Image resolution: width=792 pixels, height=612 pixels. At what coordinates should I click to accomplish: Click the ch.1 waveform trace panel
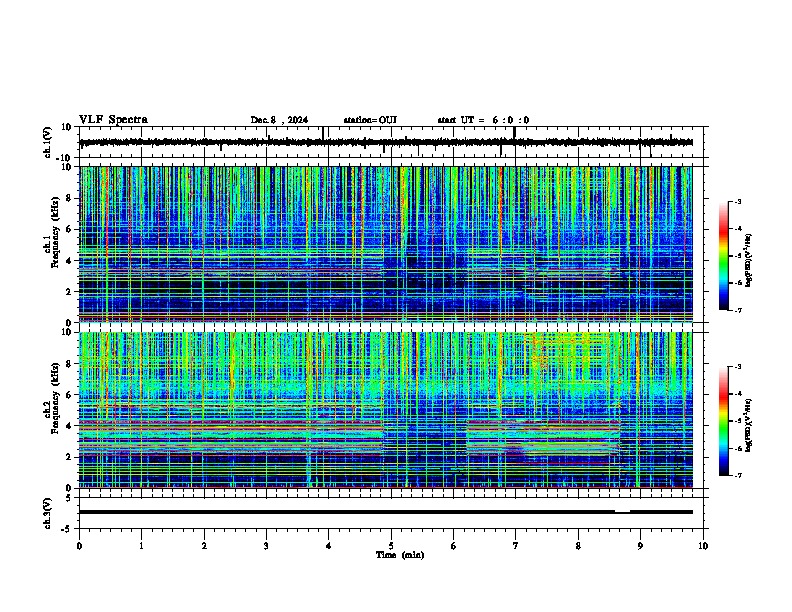393,142
